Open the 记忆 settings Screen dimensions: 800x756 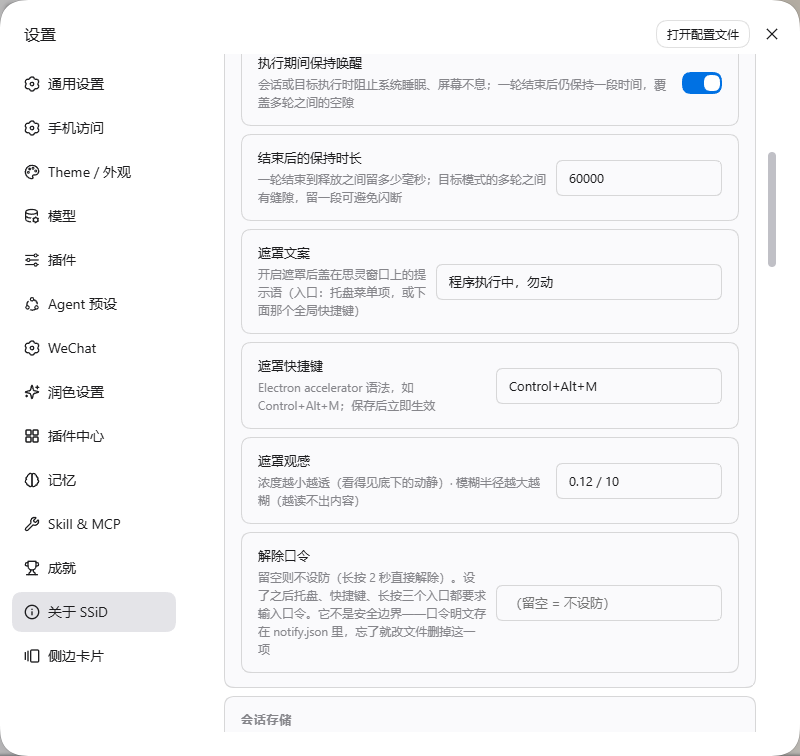coord(94,481)
